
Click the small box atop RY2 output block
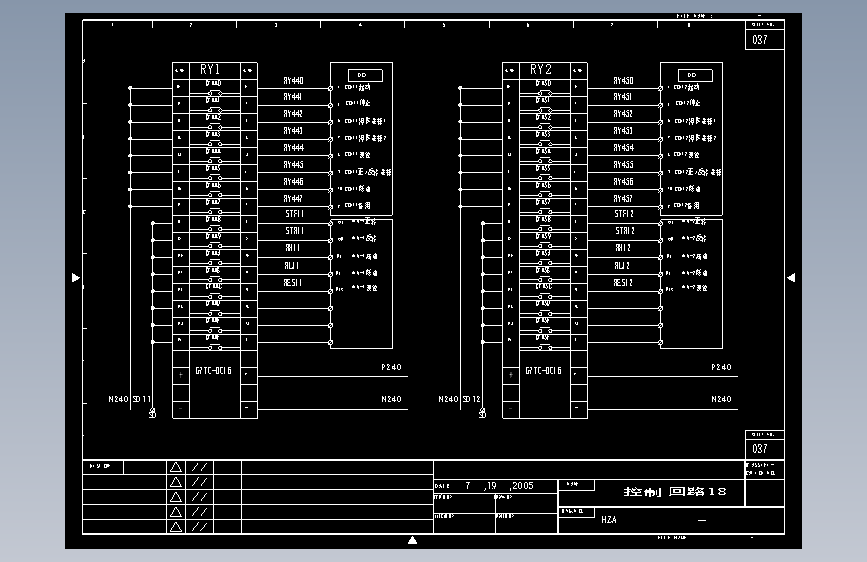click(696, 75)
